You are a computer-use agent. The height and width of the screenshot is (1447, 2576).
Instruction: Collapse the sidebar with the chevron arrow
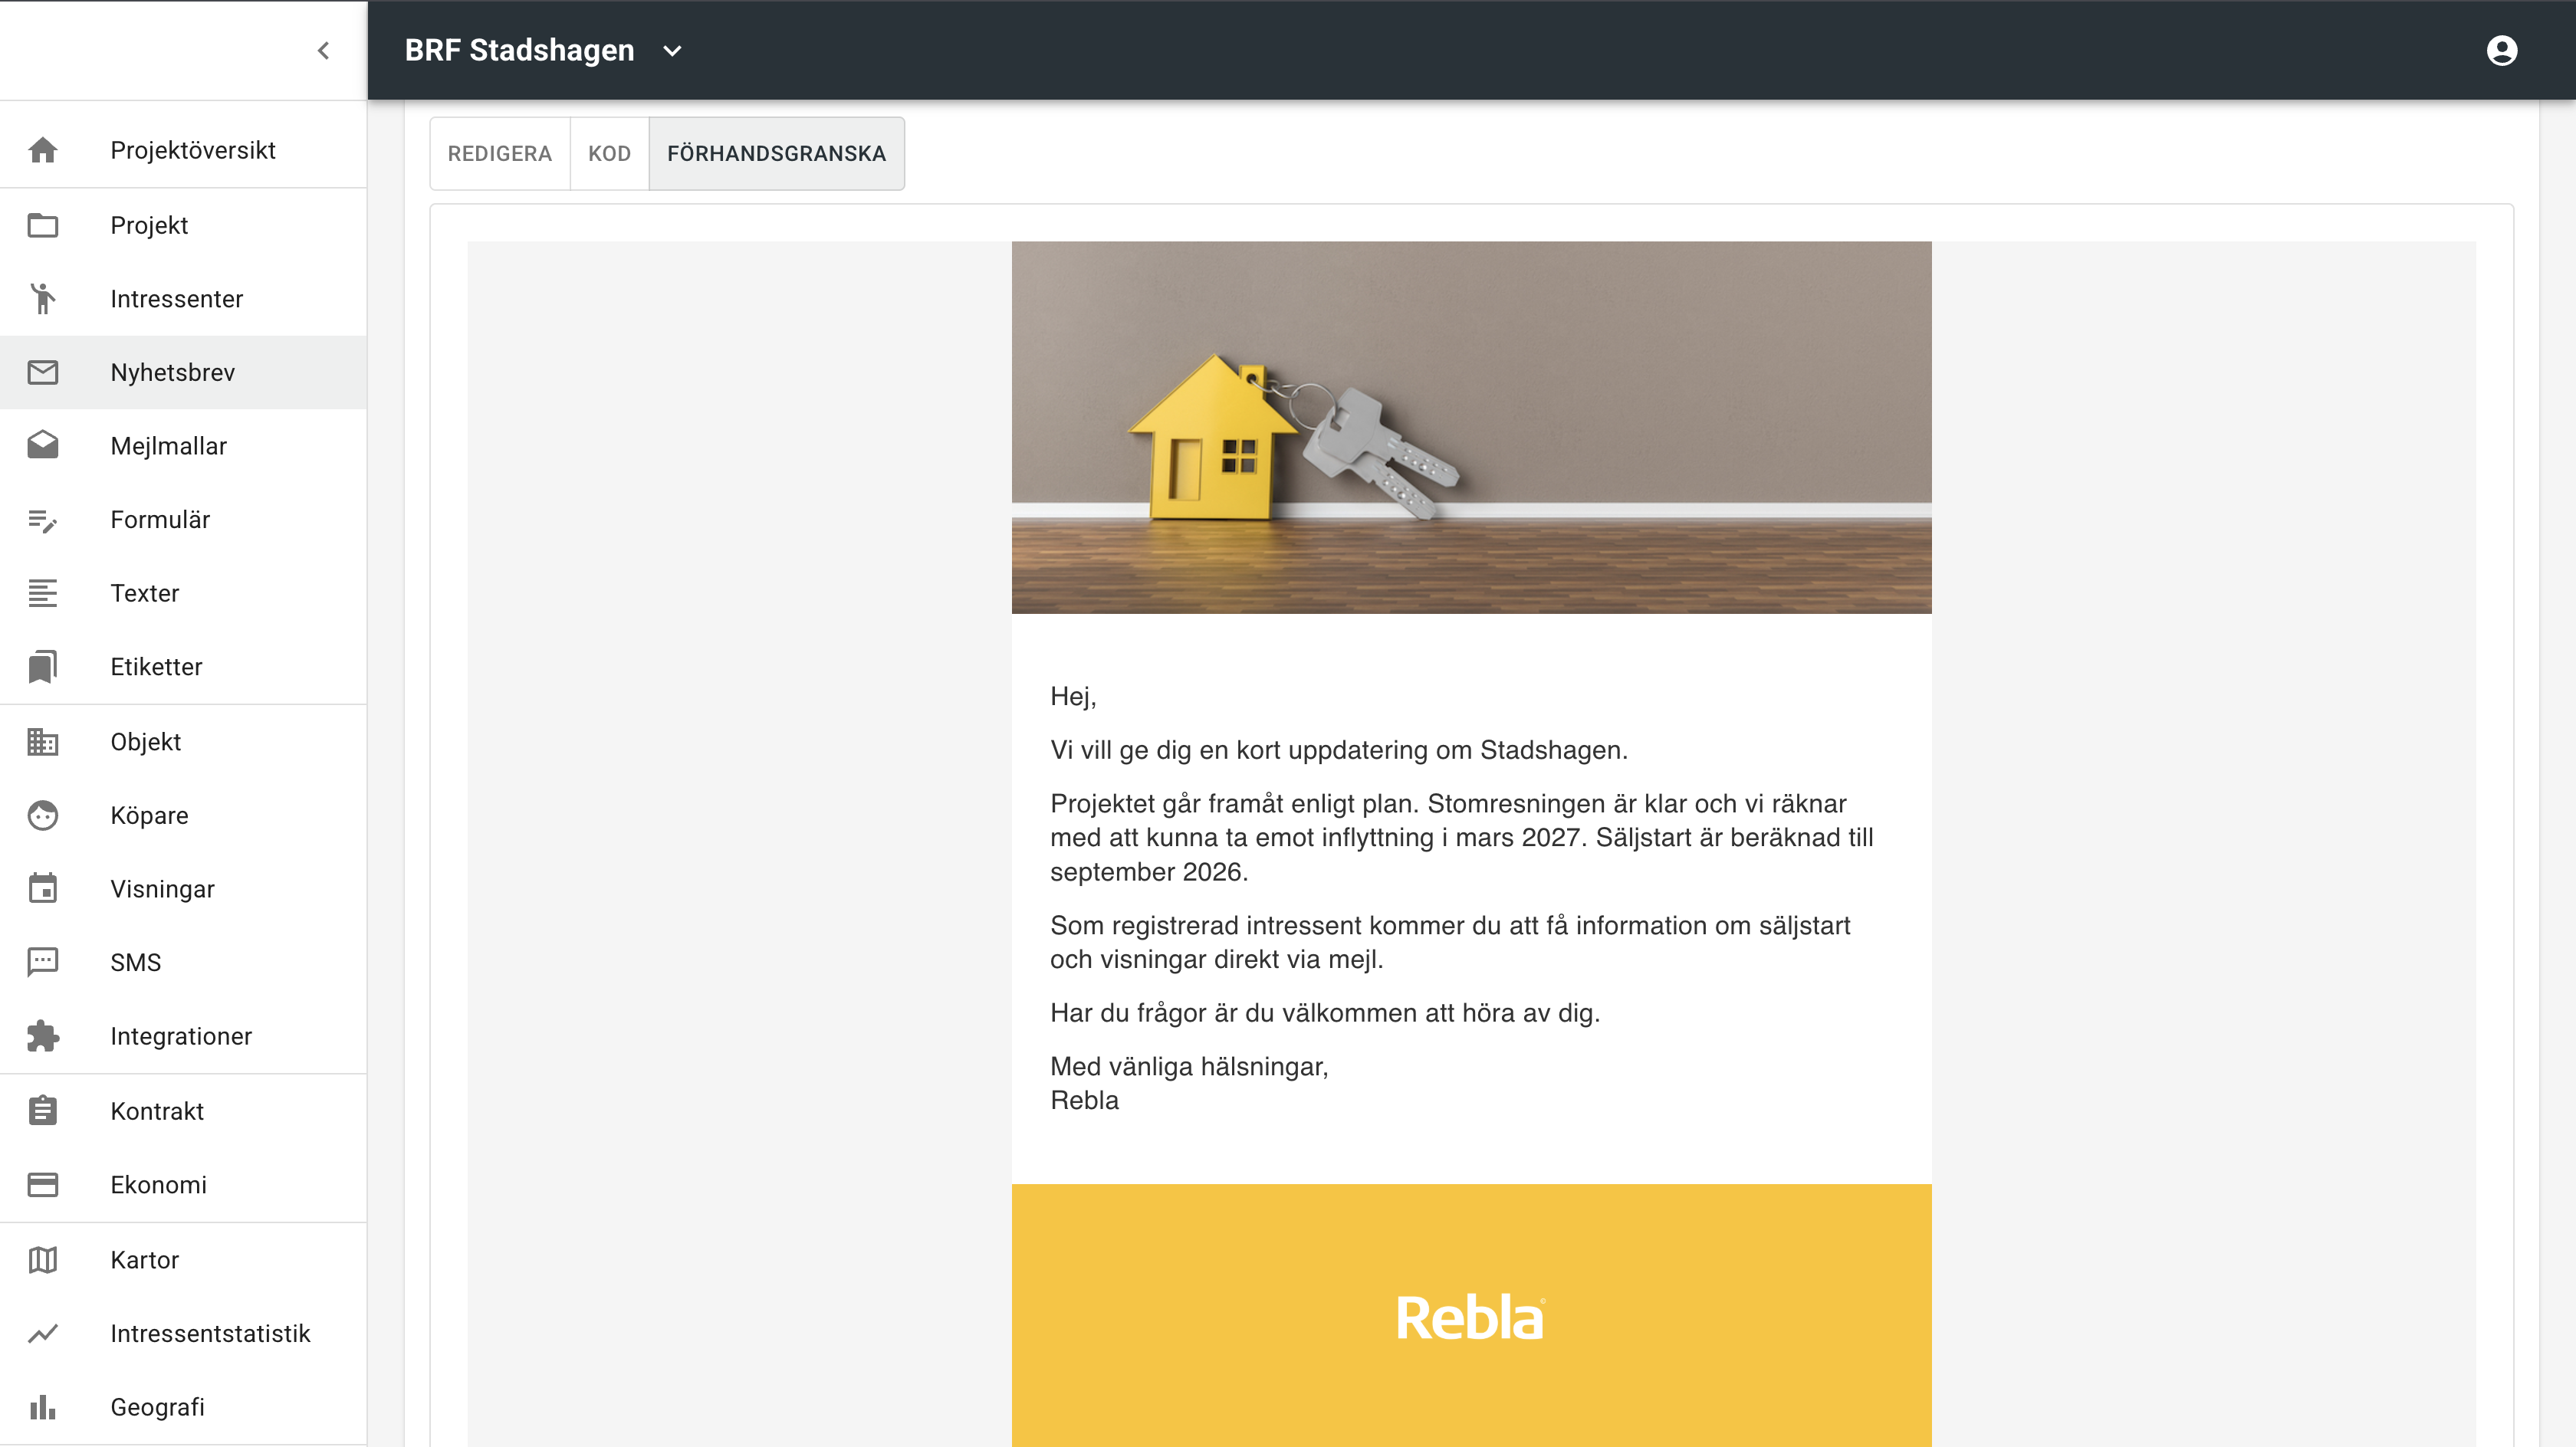323,51
